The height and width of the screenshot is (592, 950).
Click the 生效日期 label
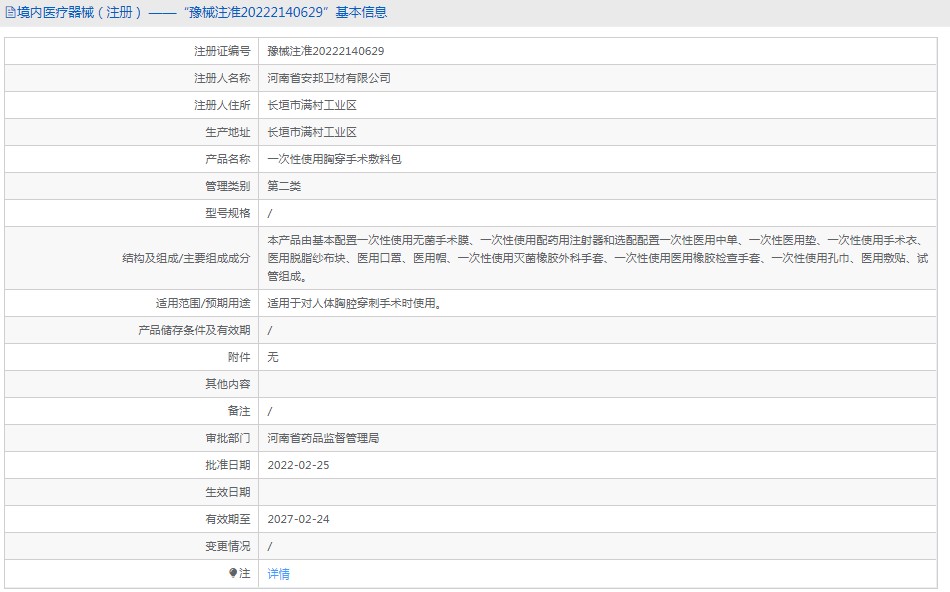(x=227, y=492)
